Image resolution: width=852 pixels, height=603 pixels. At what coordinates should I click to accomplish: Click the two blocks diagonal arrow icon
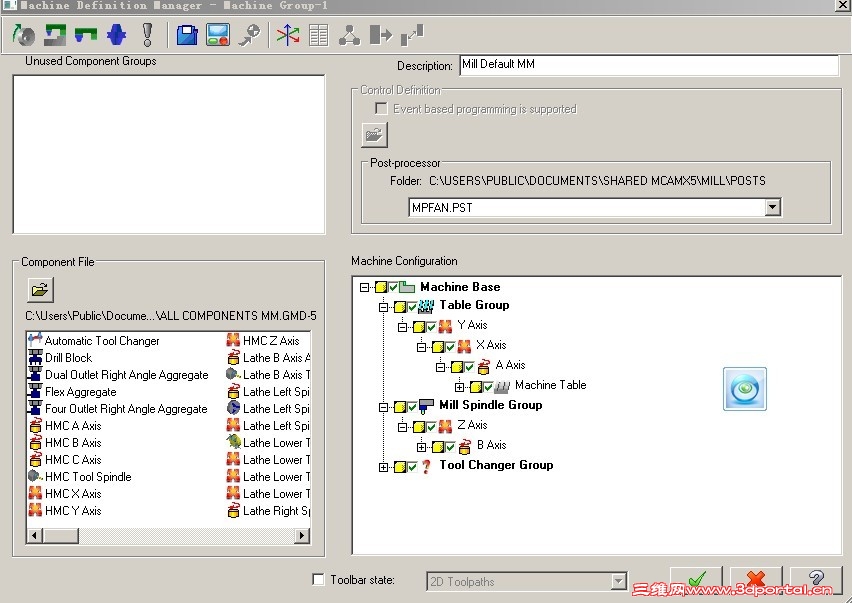coord(412,35)
